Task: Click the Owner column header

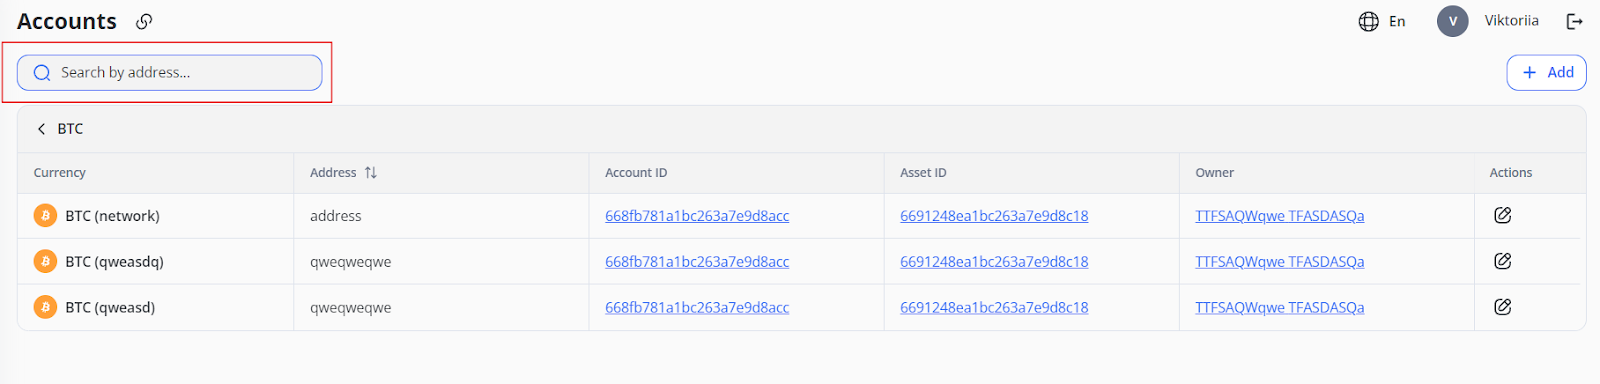Action: tap(1215, 173)
